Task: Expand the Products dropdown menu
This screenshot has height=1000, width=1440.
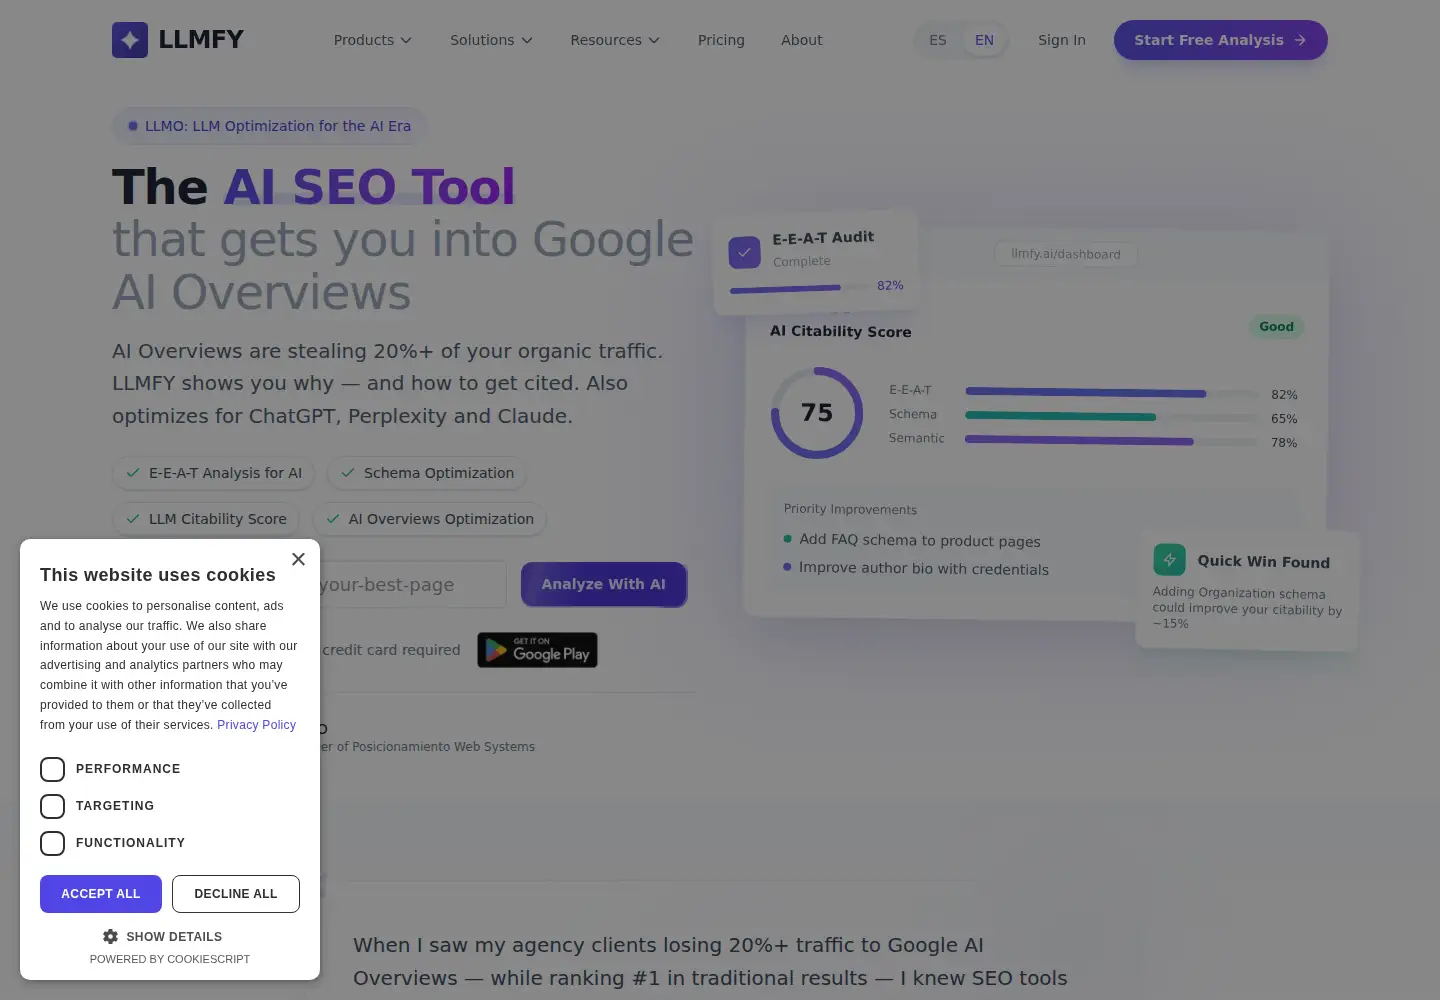Action: tap(372, 40)
